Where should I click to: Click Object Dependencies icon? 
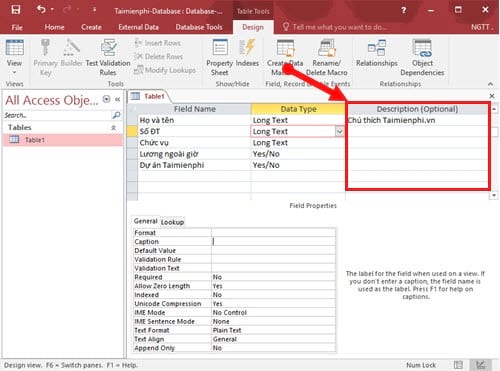point(422,47)
